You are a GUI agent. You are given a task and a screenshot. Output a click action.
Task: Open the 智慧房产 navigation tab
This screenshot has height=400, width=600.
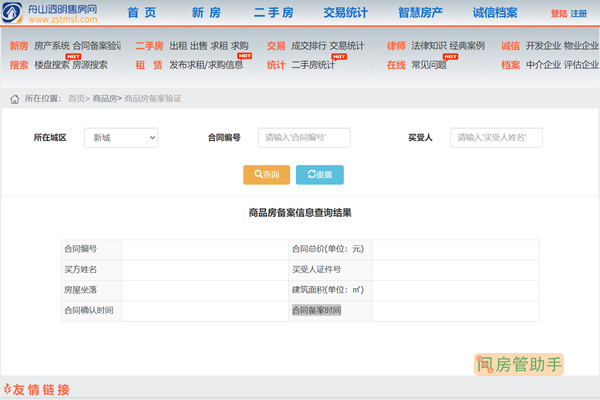click(420, 13)
